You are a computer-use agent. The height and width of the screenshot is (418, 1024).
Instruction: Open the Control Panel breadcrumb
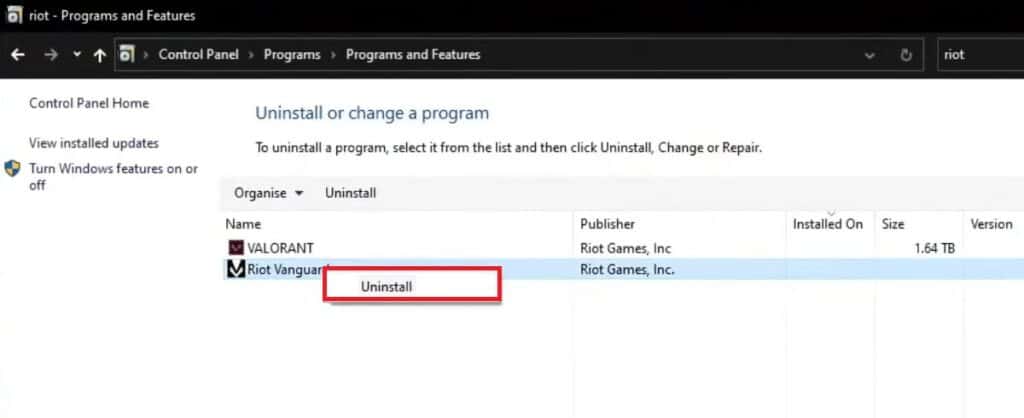(199, 55)
